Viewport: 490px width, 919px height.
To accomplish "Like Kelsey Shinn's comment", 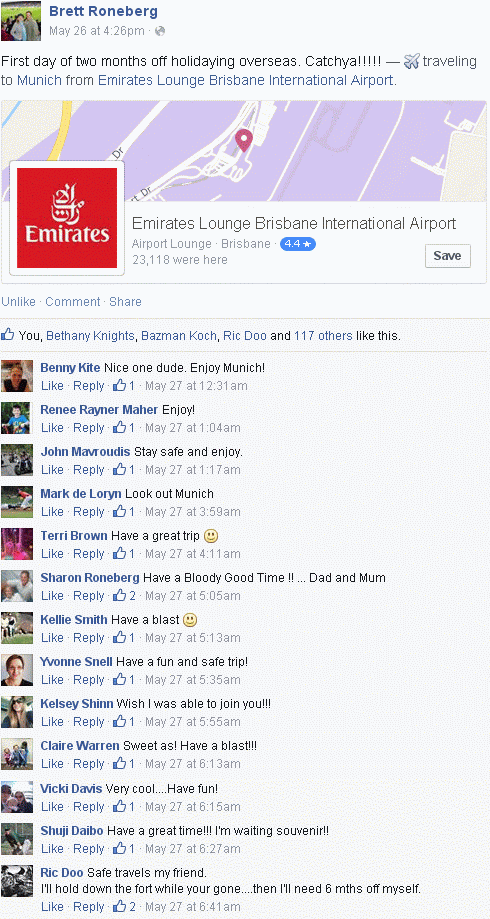I will click(x=52, y=721).
